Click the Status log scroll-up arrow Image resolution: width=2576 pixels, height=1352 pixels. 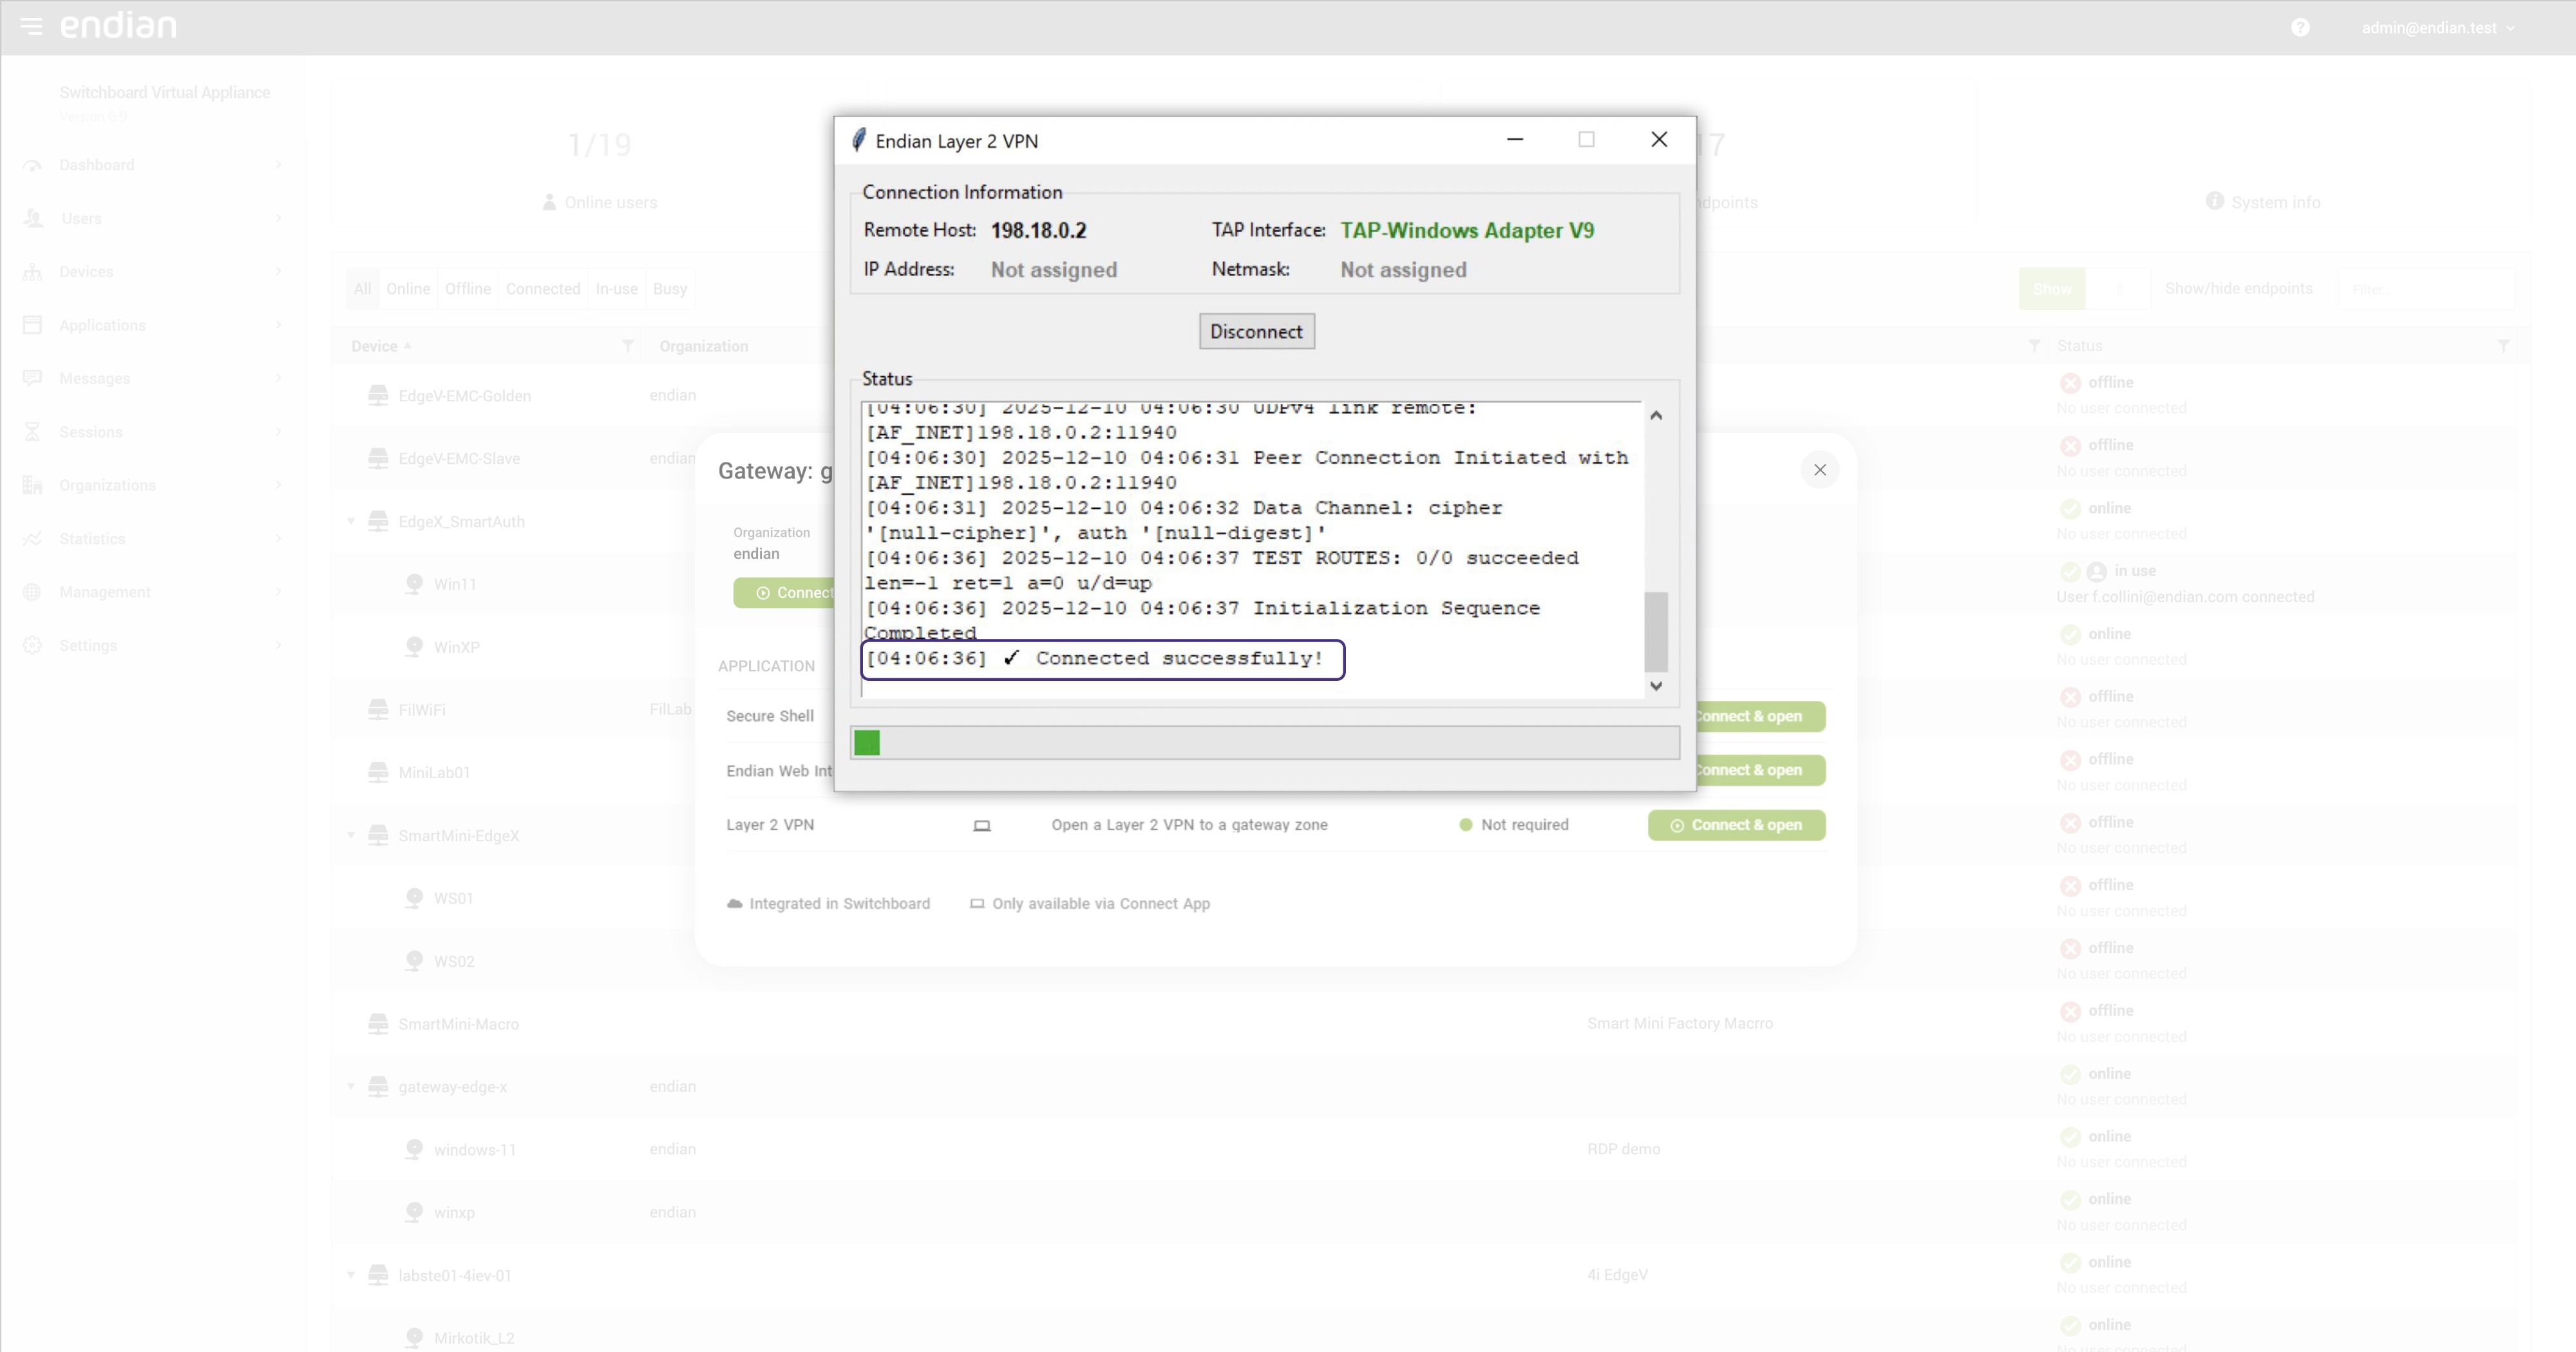coord(1656,416)
